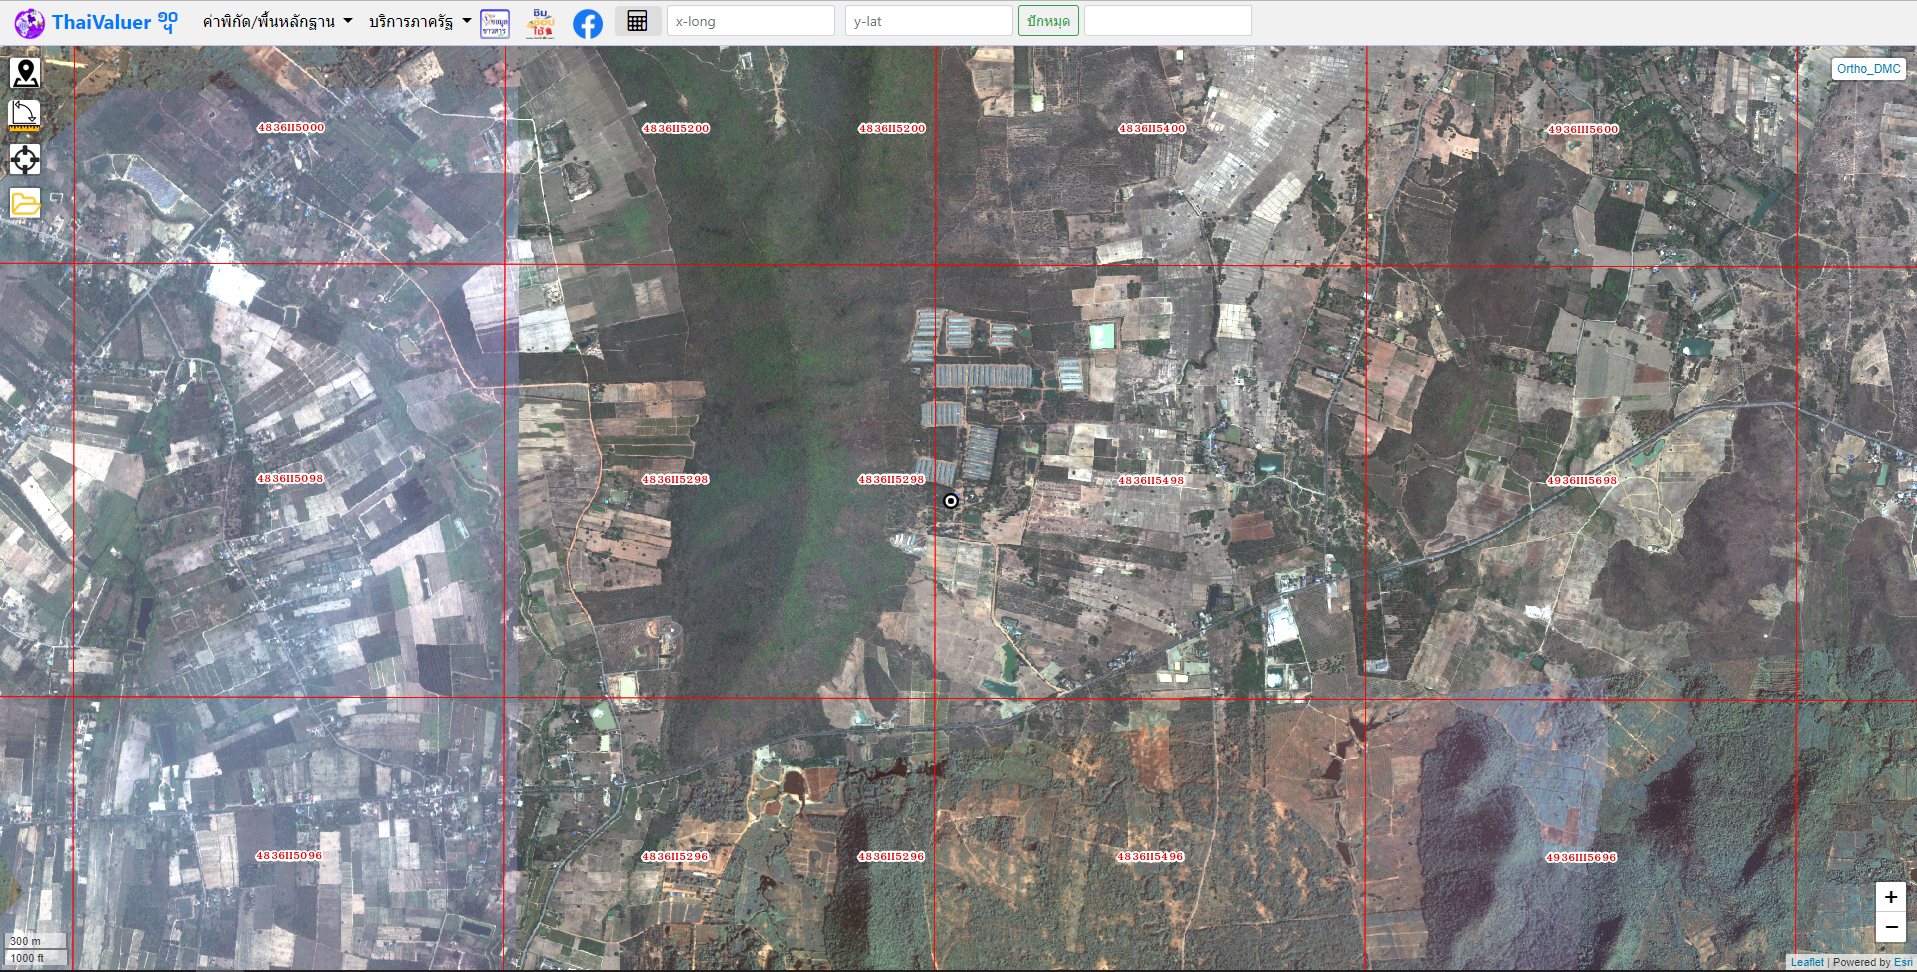Viewport: 1917px width, 972px height.
Task: Click the ThaiValuer globe logo
Action: coord(29,22)
